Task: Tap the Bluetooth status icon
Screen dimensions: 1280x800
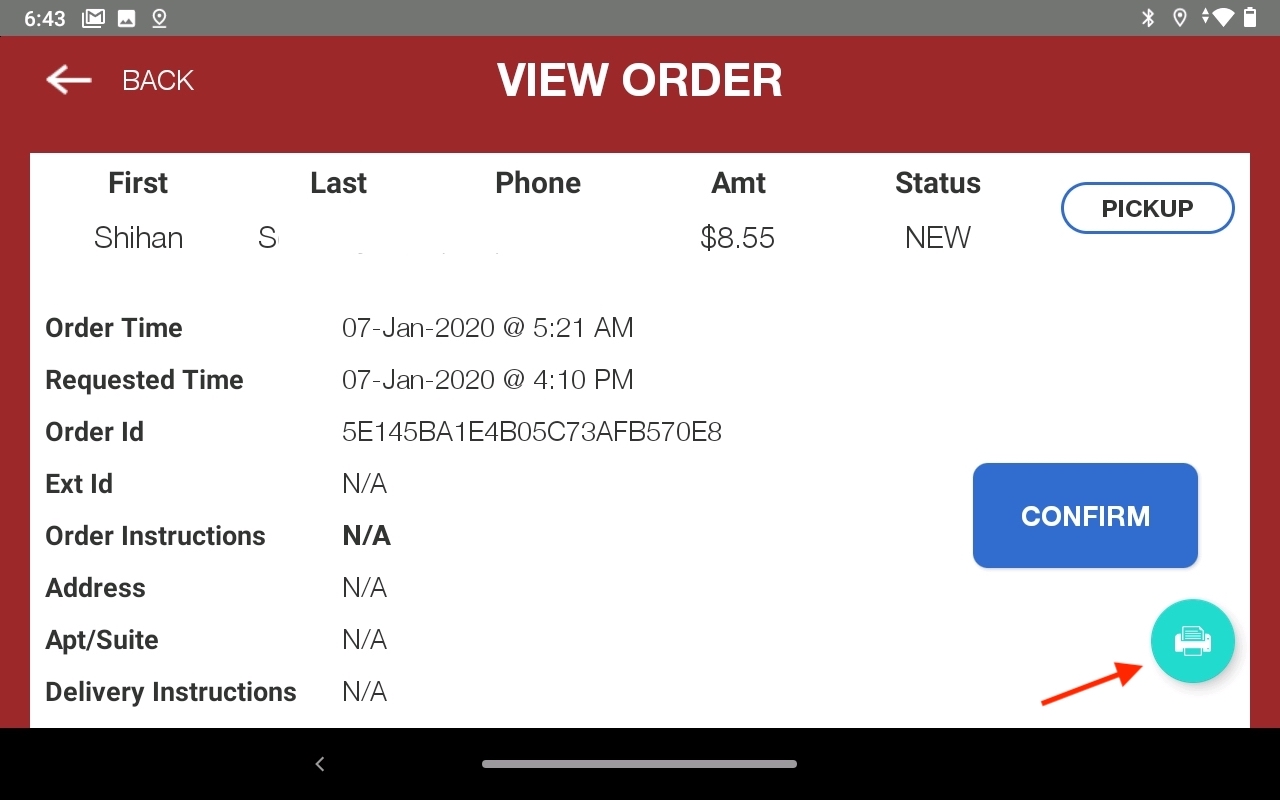Action: pyautogui.click(x=1148, y=18)
